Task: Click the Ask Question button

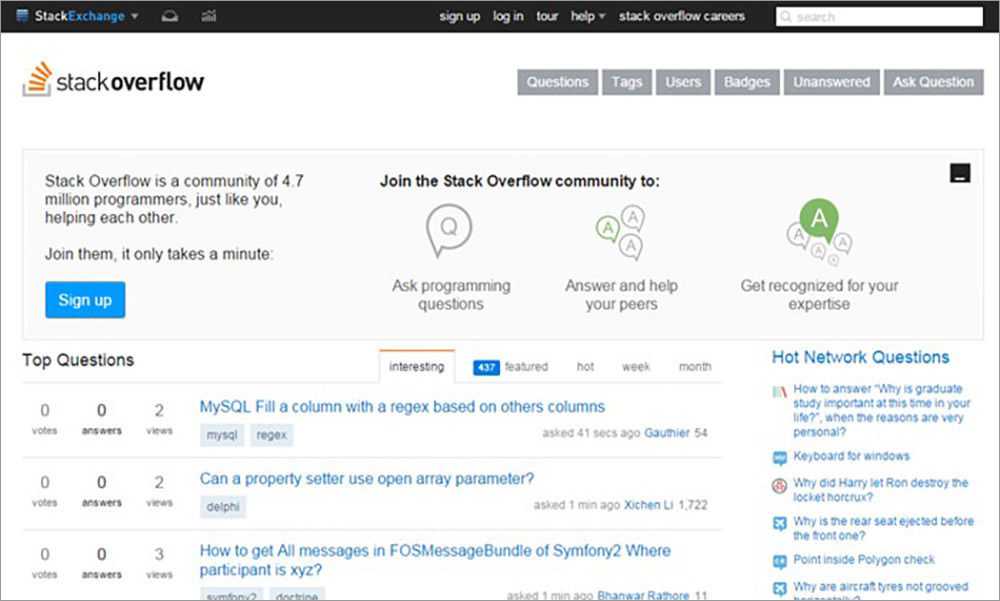Action: (x=934, y=82)
